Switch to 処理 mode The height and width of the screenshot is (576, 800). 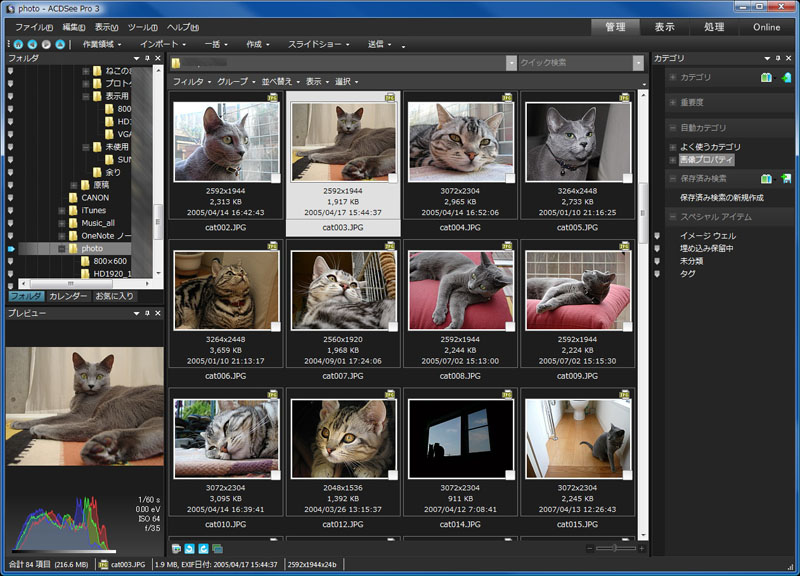point(713,27)
